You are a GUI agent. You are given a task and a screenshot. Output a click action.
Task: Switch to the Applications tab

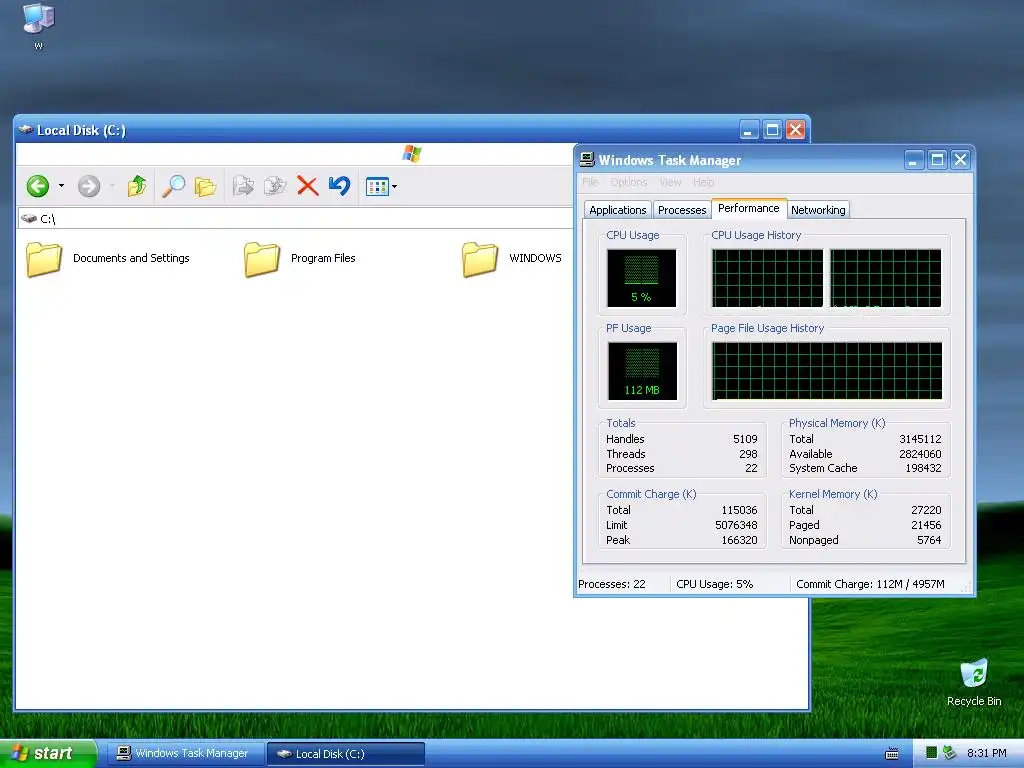coord(618,210)
